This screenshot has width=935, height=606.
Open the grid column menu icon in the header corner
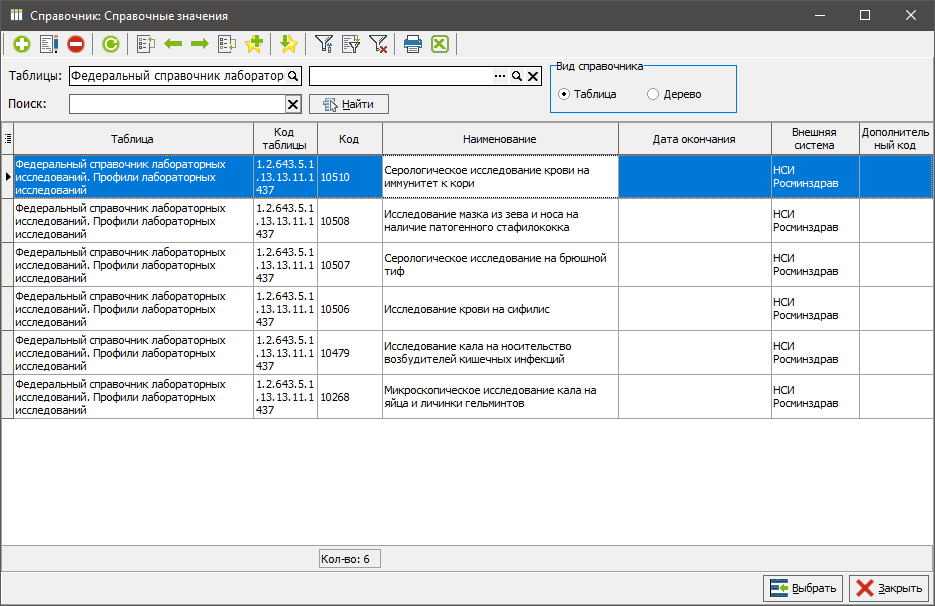[x=8, y=139]
